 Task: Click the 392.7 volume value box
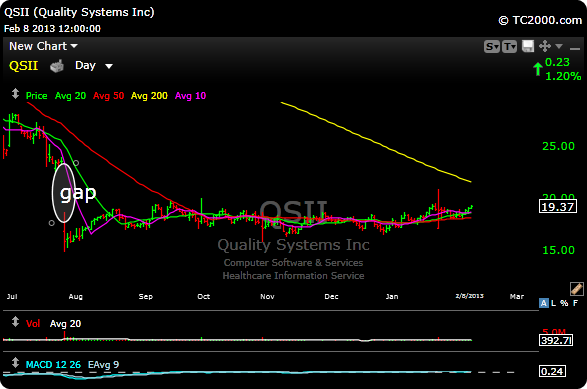(556, 340)
